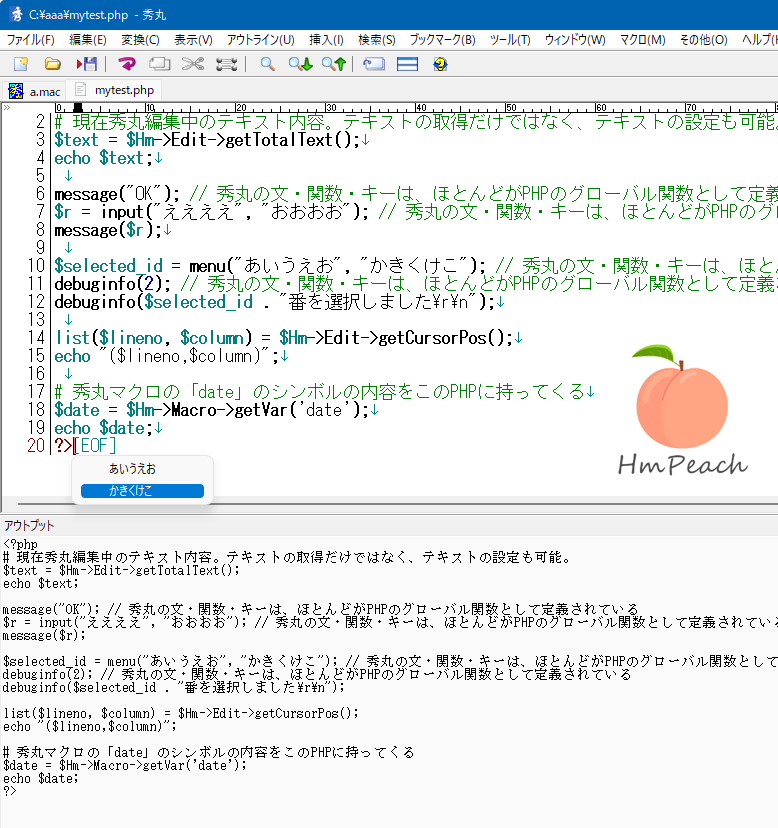Click $selected_id on line 10
This screenshot has height=828, width=778.
pyautogui.click(x=108, y=266)
